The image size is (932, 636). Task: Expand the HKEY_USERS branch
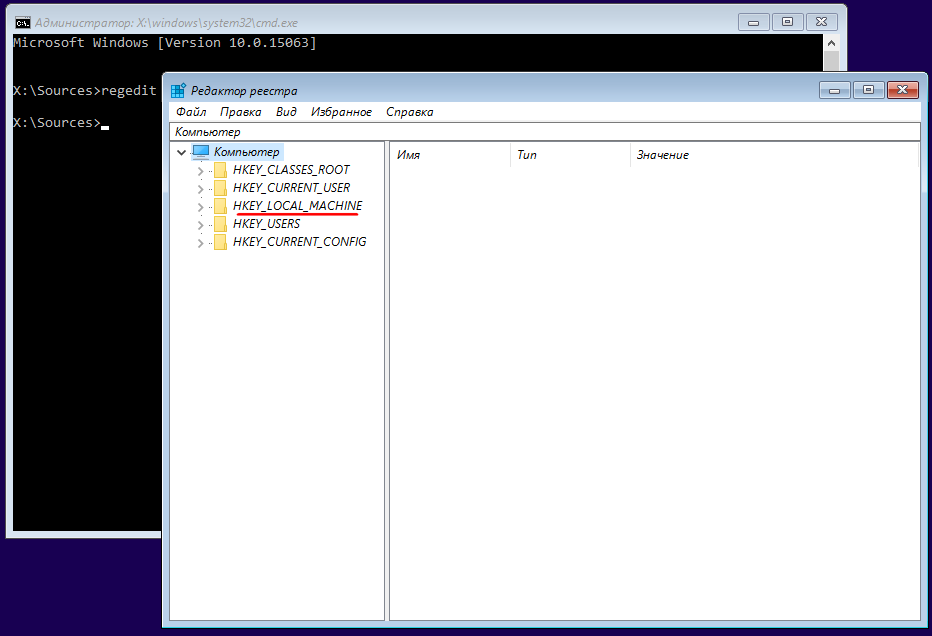tap(200, 225)
